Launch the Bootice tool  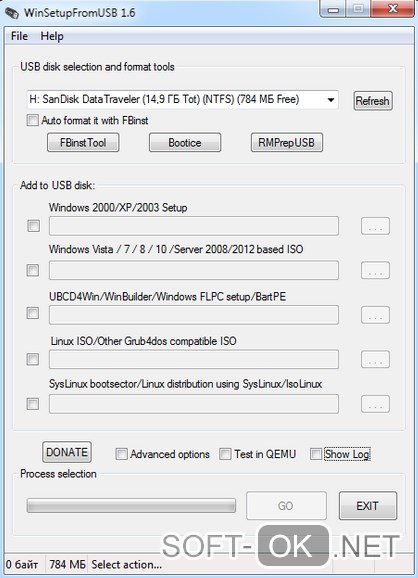tap(185, 143)
